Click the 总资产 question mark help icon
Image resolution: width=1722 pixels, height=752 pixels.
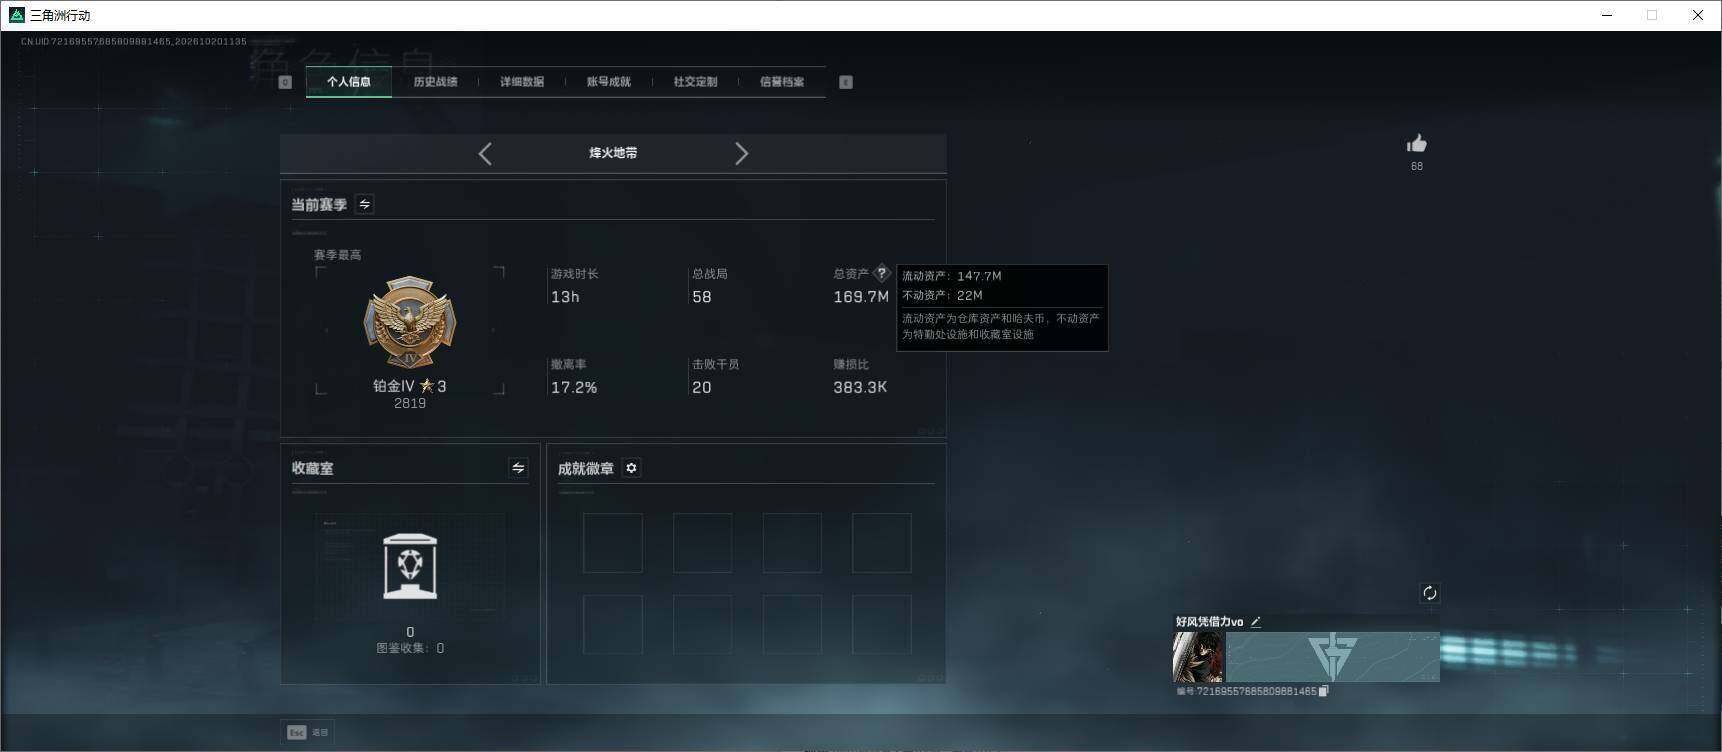coord(881,273)
